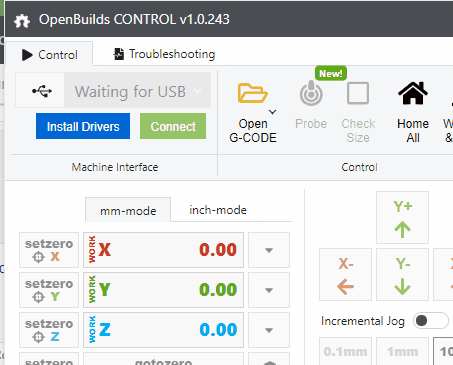Open the Y axis options dropdown
Viewport: 453px width, 365px height.
tap(269, 290)
